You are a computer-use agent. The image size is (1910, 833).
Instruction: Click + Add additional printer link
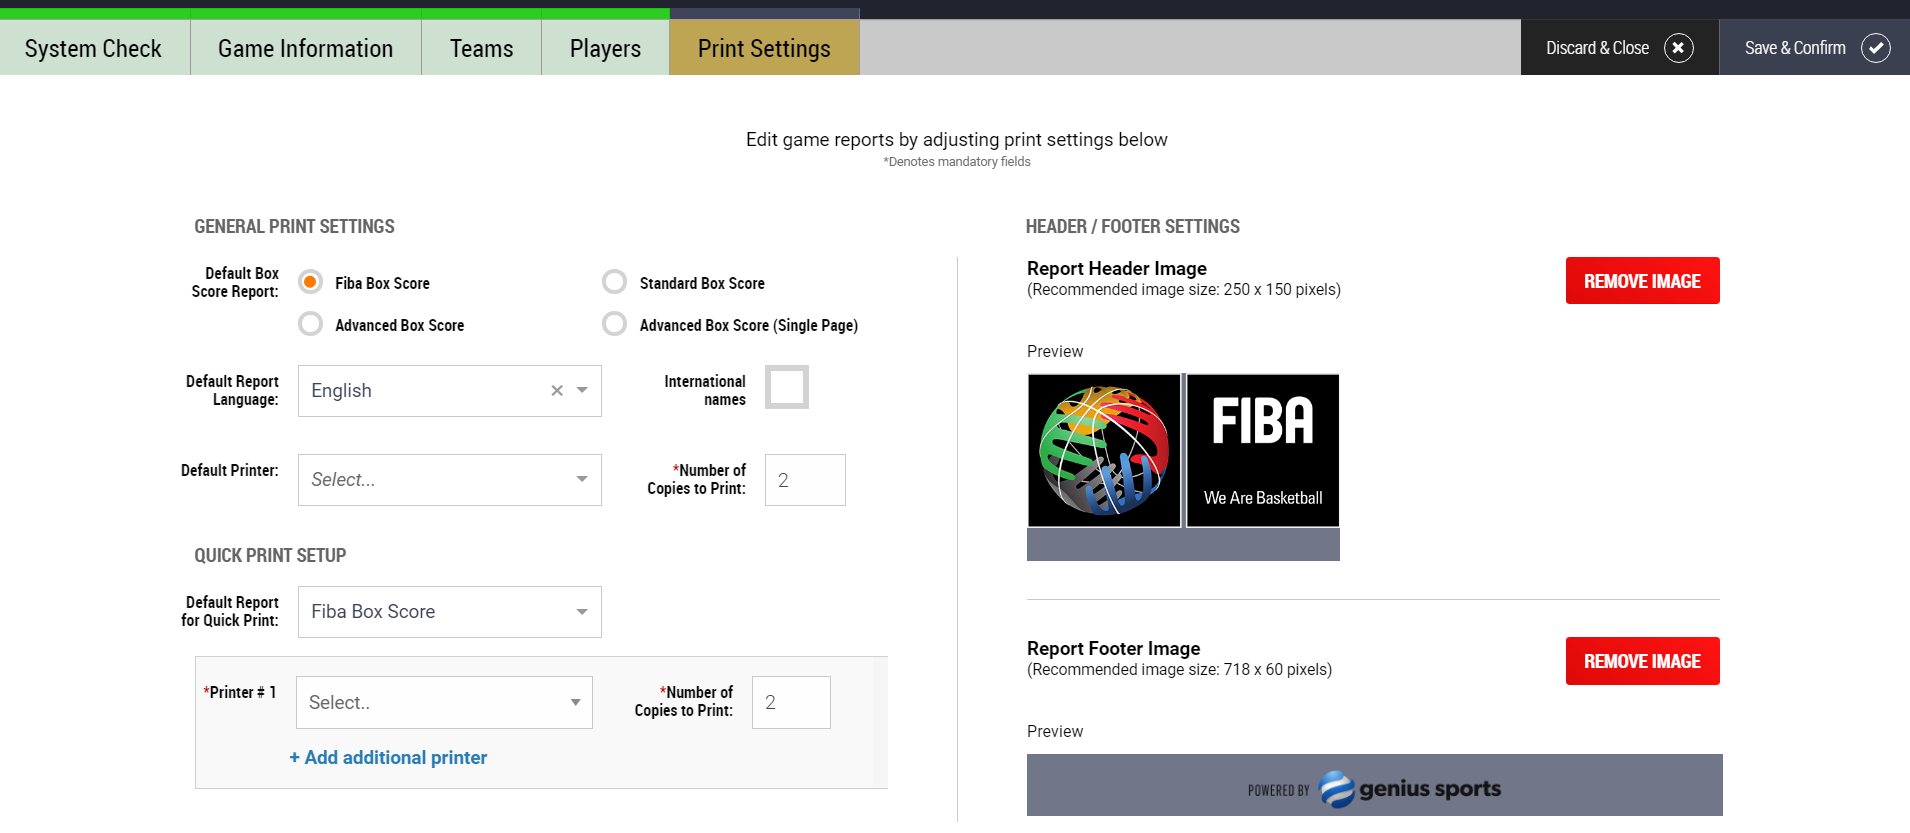point(388,758)
